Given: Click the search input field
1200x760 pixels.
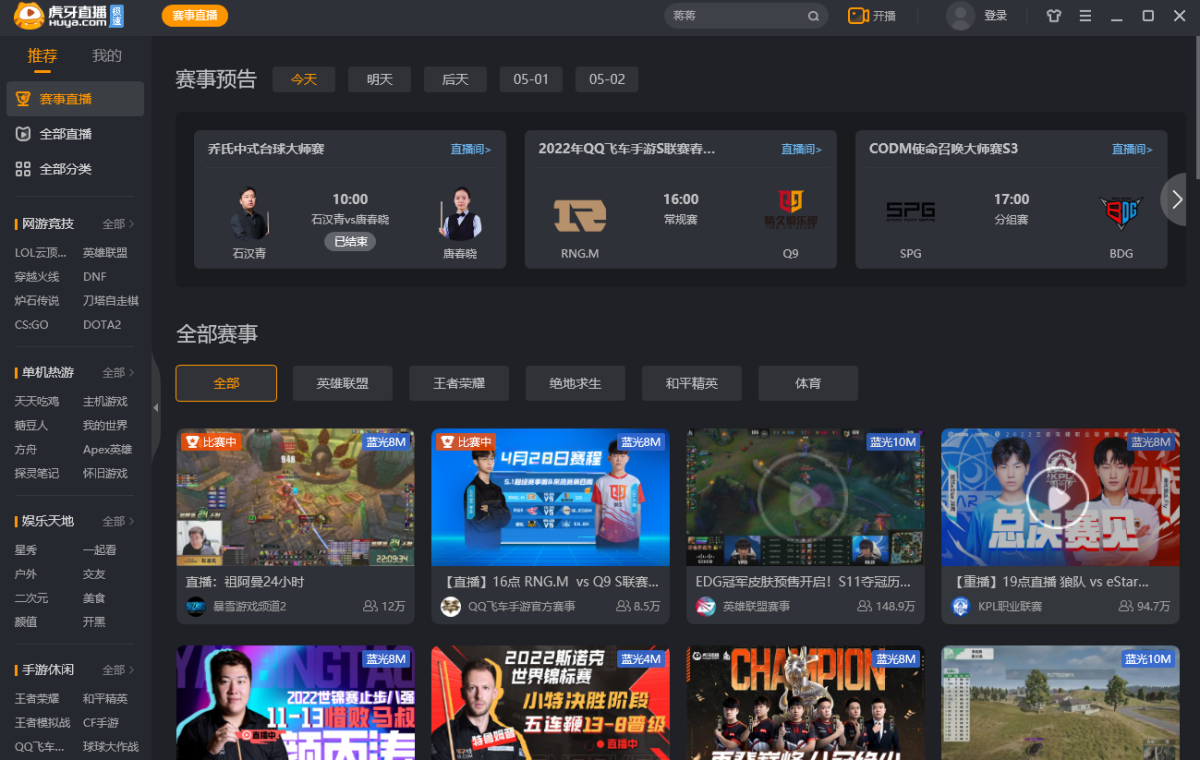Looking at the screenshot, I should click(x=735, y=16).
